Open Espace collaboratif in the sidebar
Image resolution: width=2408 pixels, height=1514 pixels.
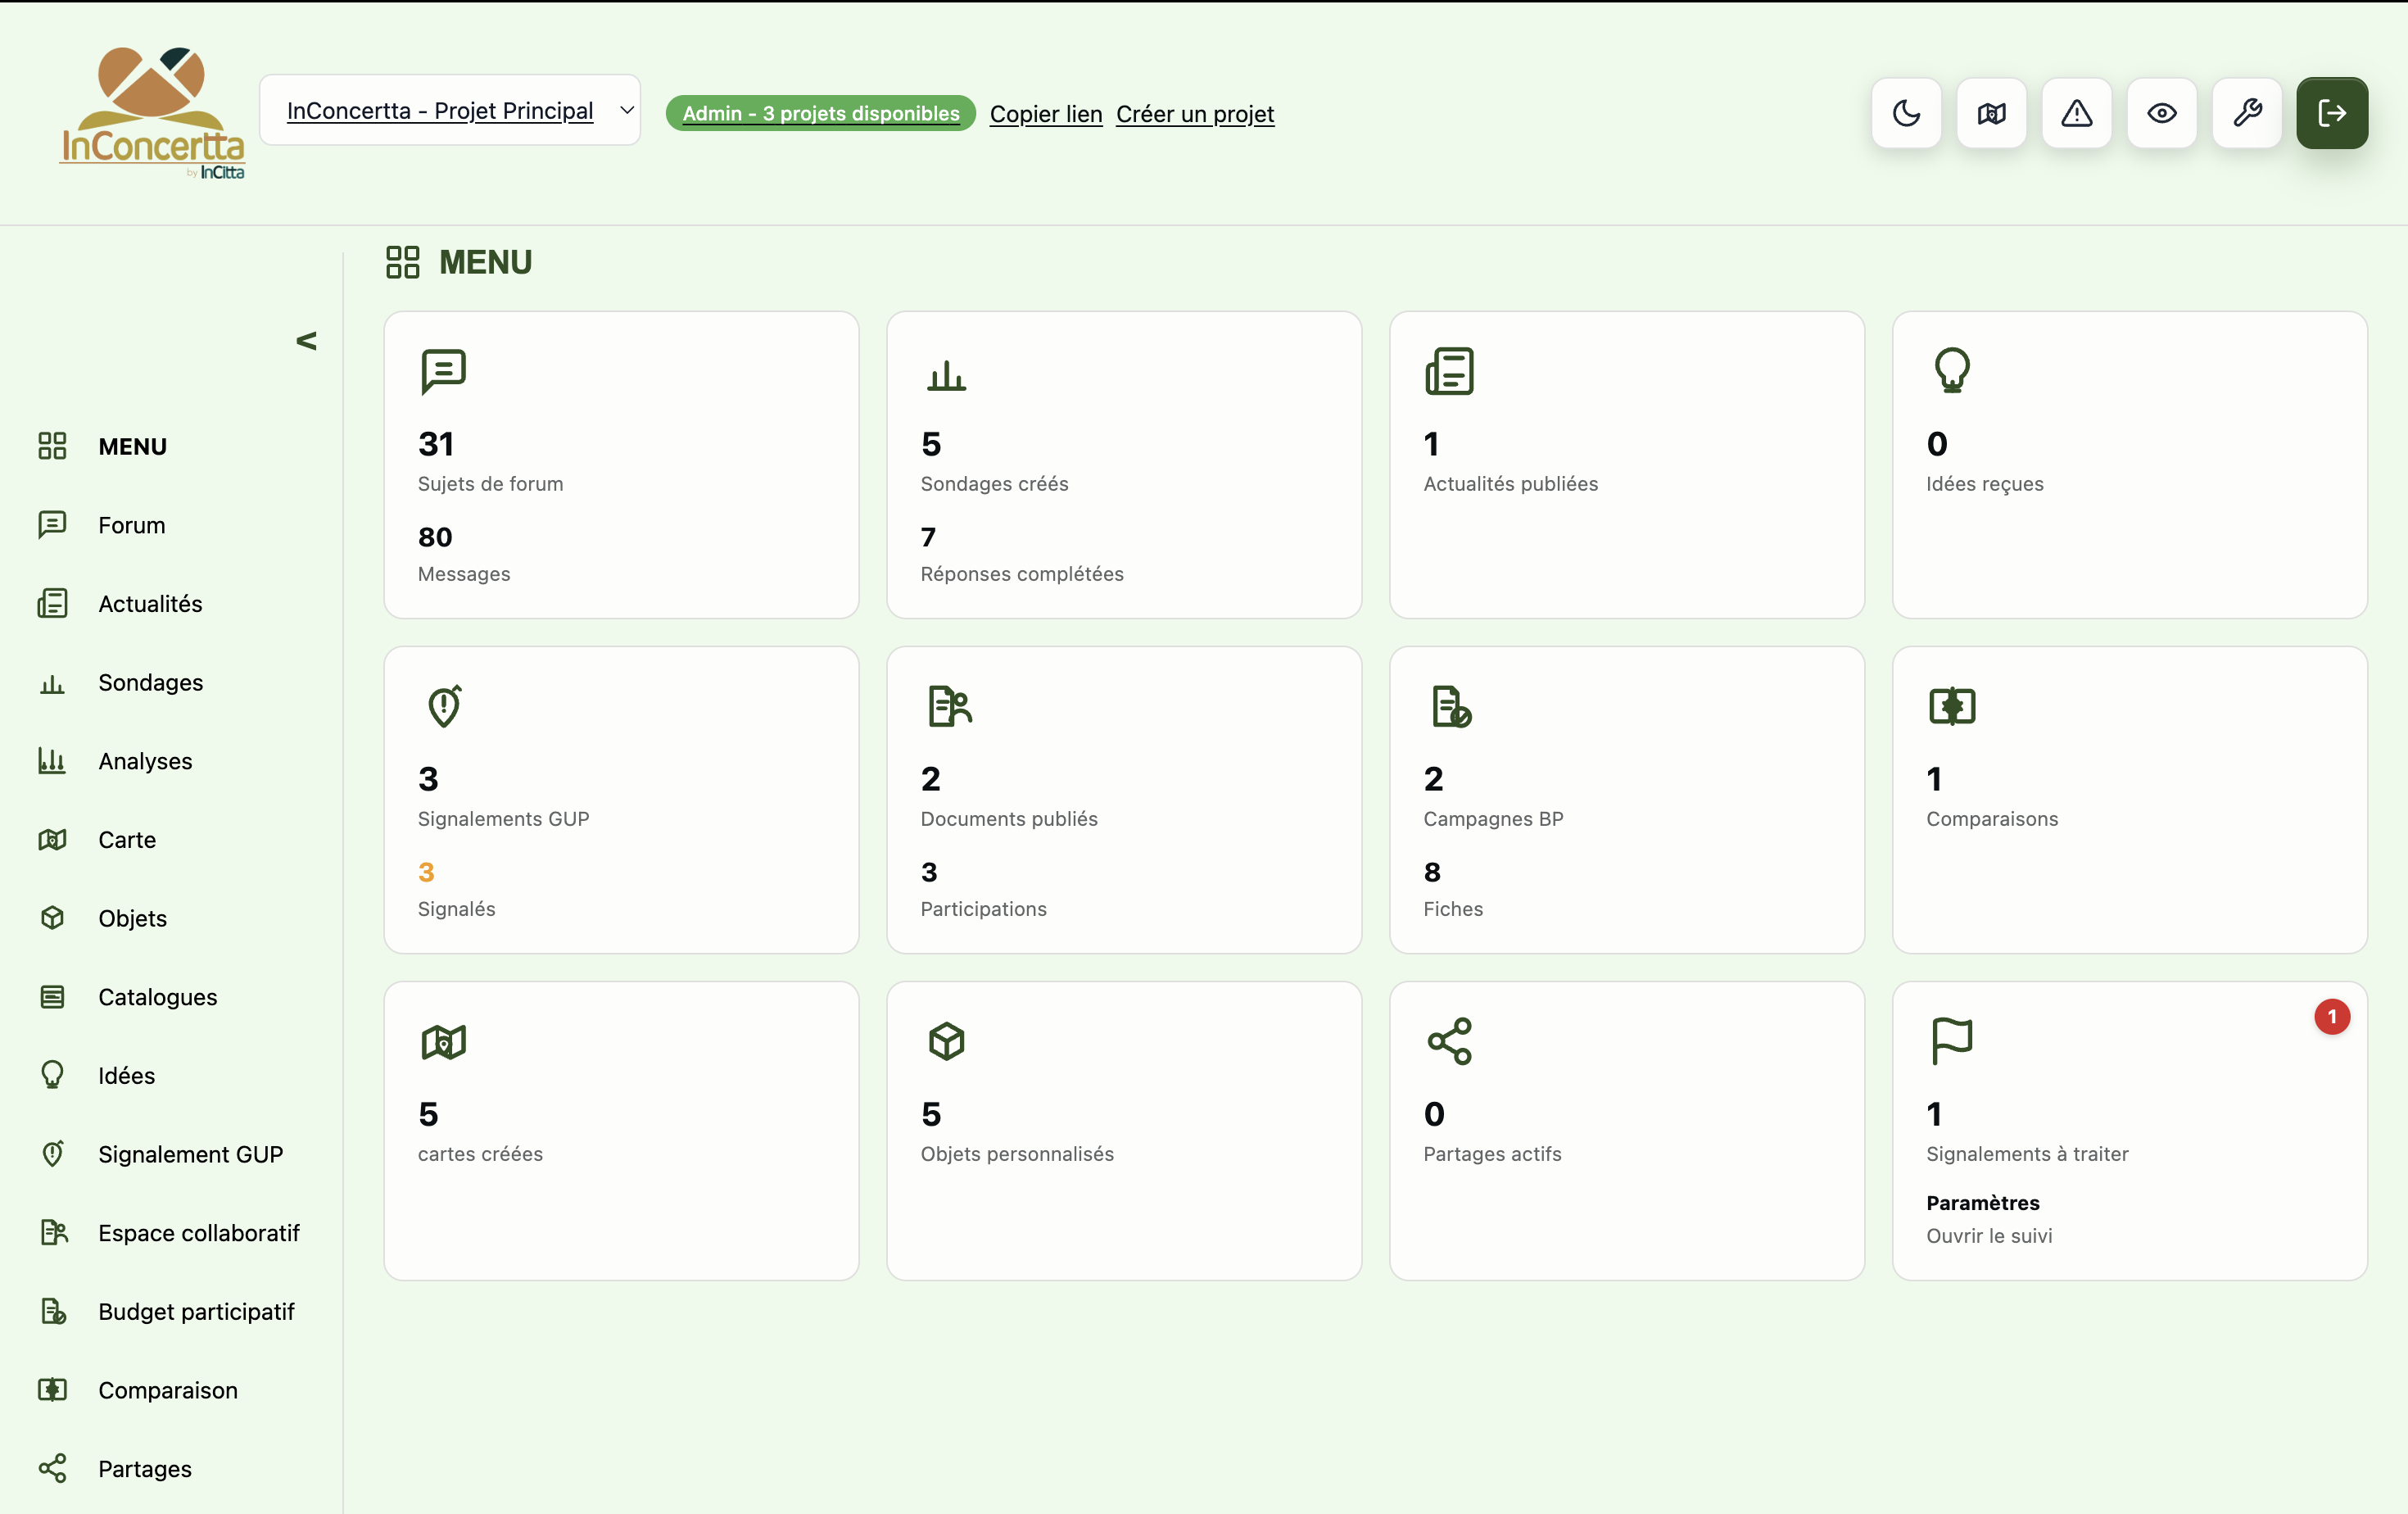[198, 1233]
